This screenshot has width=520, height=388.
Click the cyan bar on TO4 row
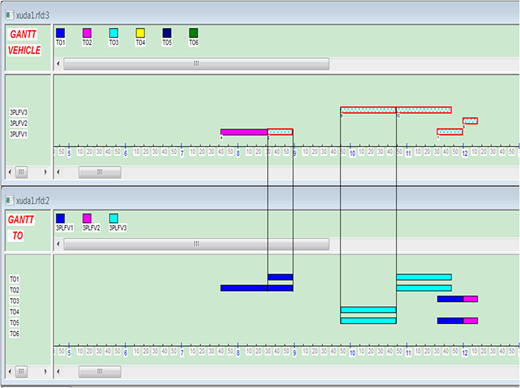(x=368, y=310)
